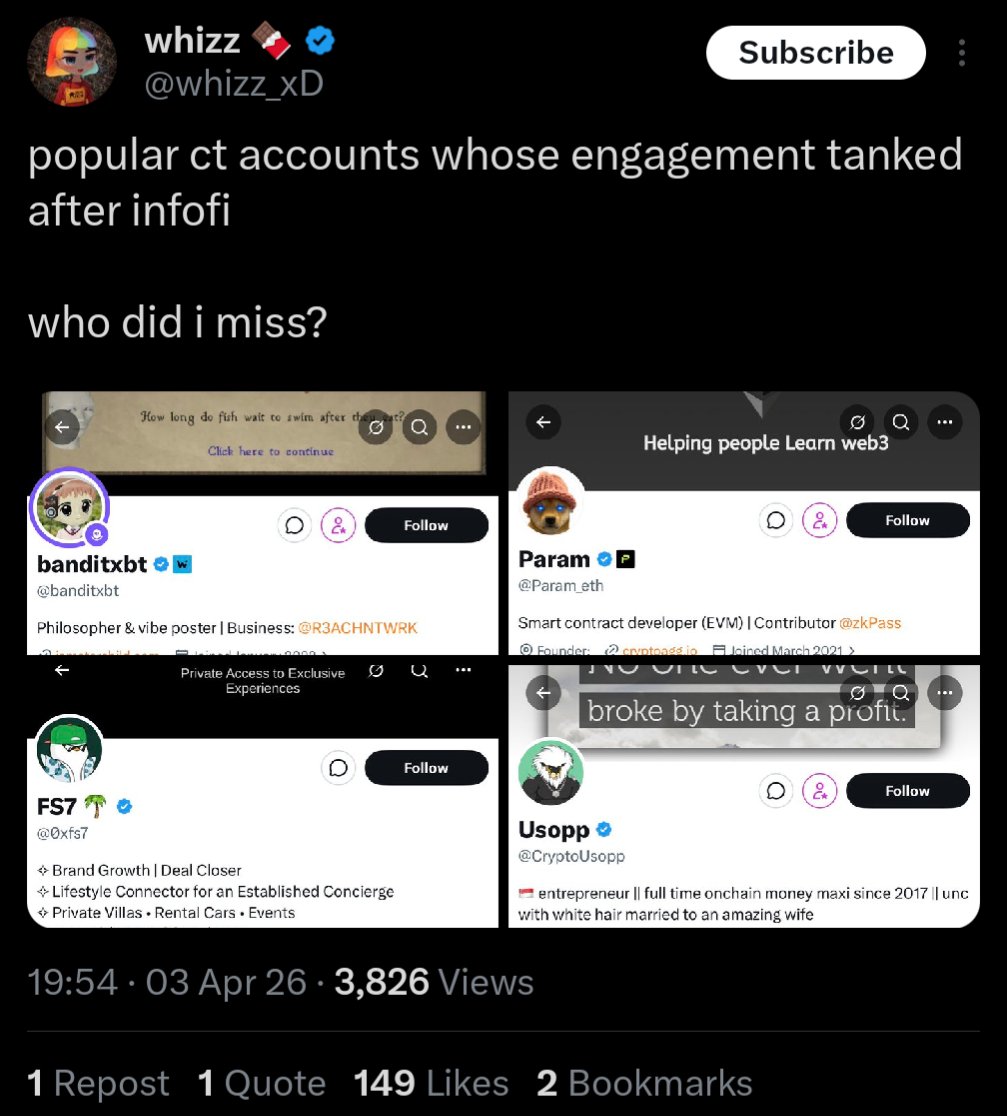Open the more options on banditxbt's banner
This screenshot has height=1116, width=1007.
[462, 428]
